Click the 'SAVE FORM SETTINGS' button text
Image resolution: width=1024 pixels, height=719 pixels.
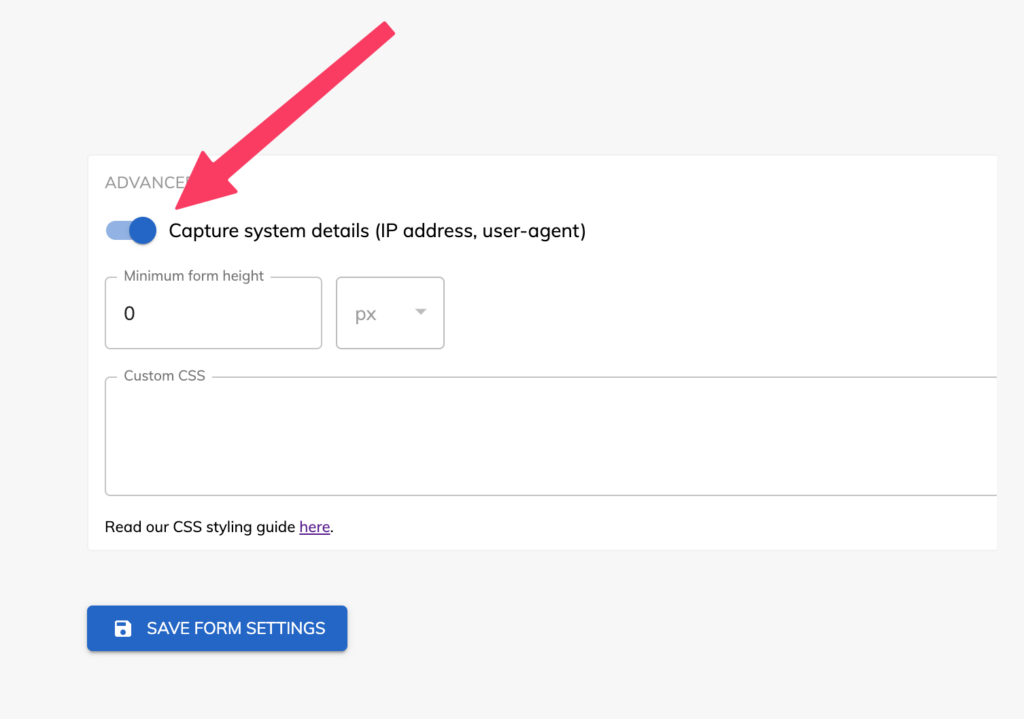coord(236,629)
